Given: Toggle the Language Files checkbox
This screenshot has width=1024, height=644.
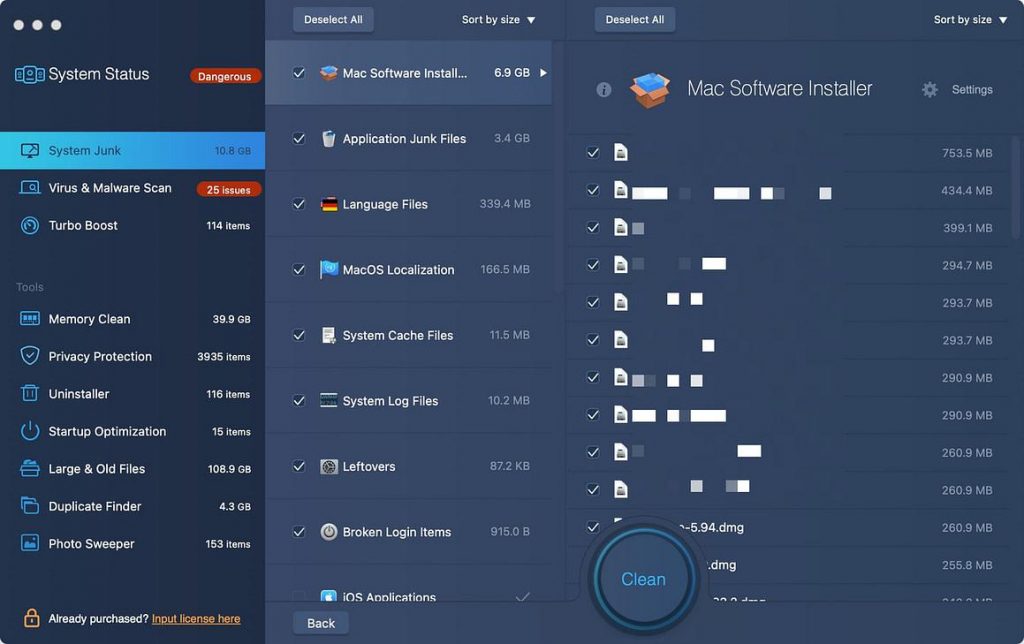Looking at the screenshot, I should point(299,204).
